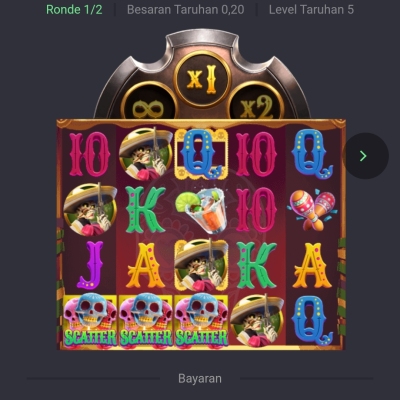Click the Besaran Taruhan 0,20 label
Screen dimensions: 400x400
coord(186,10)
